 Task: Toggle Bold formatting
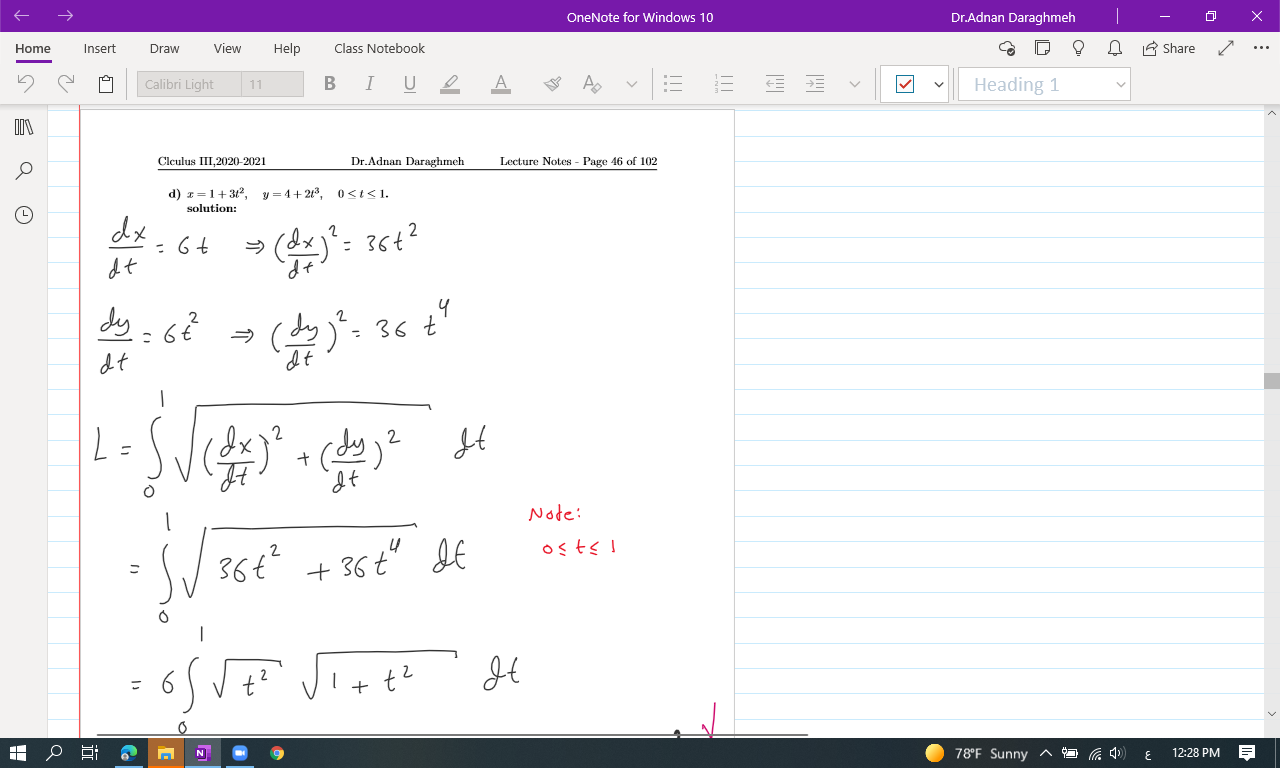[x=330, y=84]
